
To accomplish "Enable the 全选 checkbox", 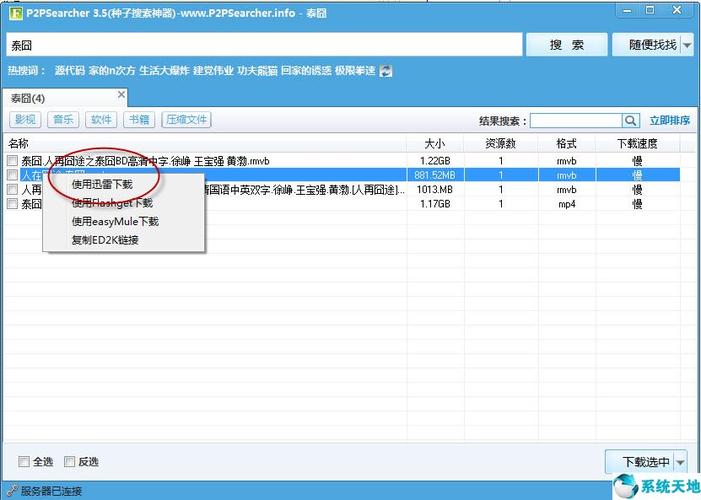I will (24, 462).
